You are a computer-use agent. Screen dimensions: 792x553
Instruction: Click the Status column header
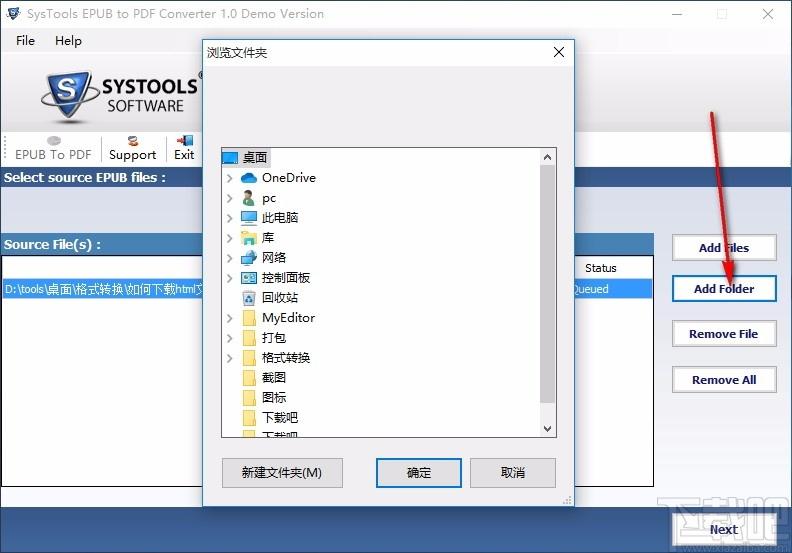(601, 268)
